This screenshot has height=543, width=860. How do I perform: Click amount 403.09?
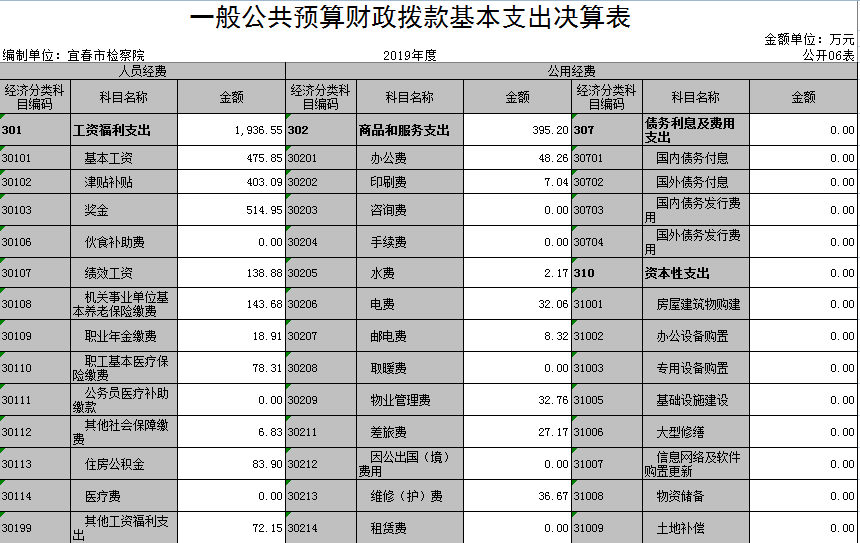pos(231,182)
